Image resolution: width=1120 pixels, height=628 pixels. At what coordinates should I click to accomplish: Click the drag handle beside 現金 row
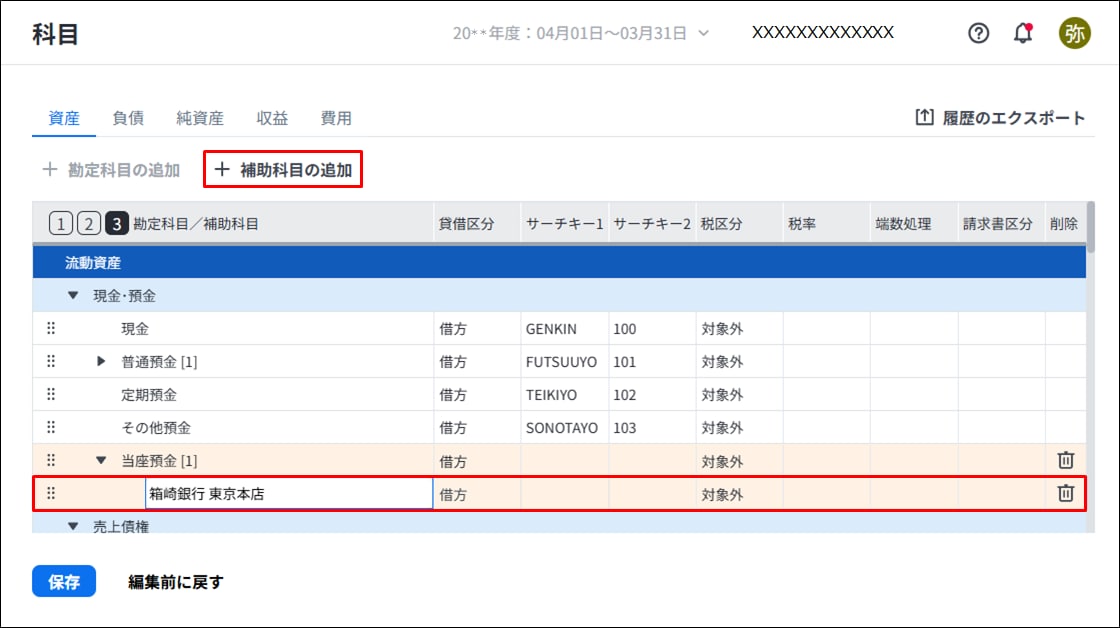[x=51, y=329]
